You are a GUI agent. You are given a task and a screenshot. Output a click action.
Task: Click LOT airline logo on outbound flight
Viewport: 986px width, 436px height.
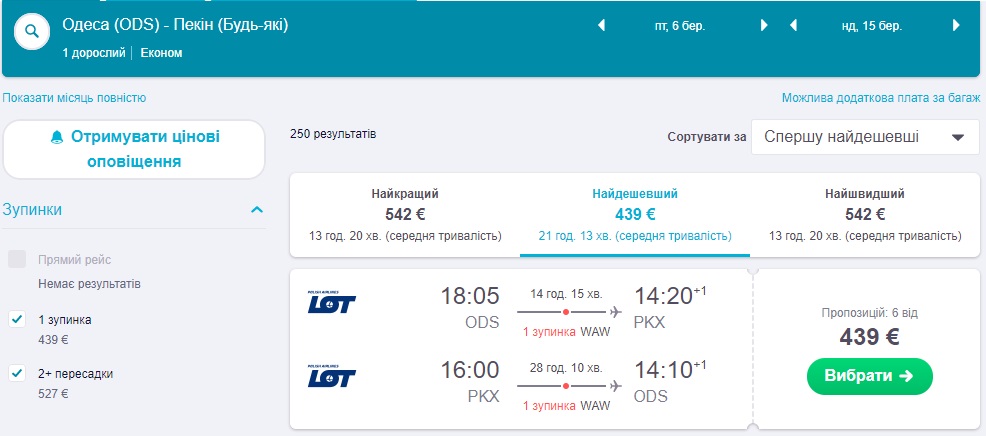pos(332,301)
